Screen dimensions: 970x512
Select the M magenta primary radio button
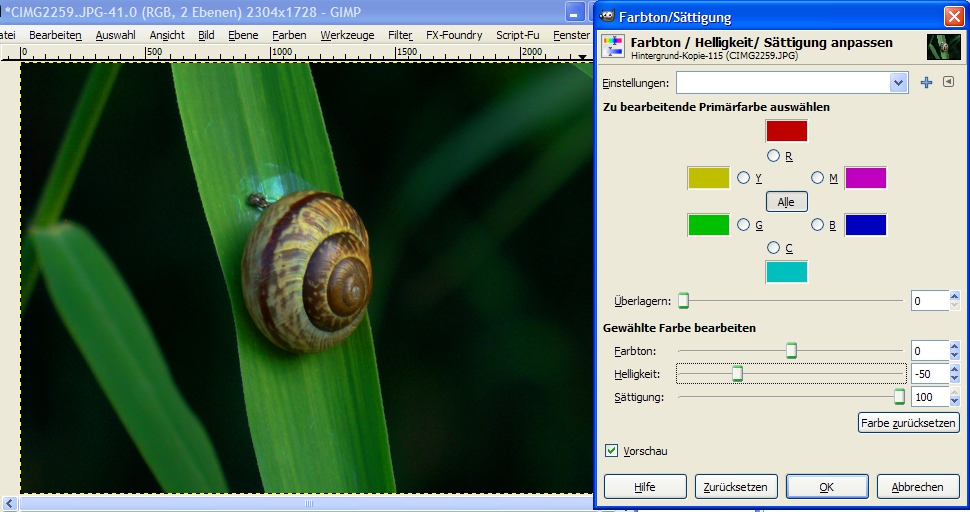pos(818,177)
